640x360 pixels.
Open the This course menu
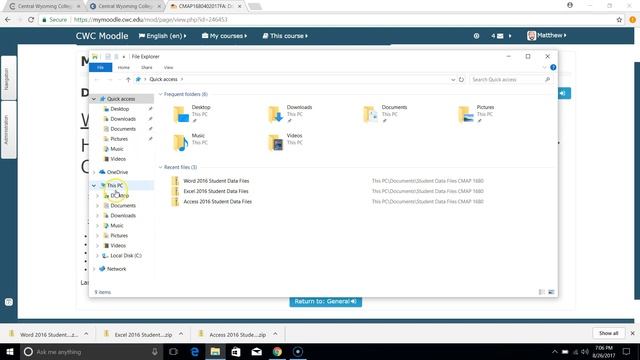pos(285,36)
